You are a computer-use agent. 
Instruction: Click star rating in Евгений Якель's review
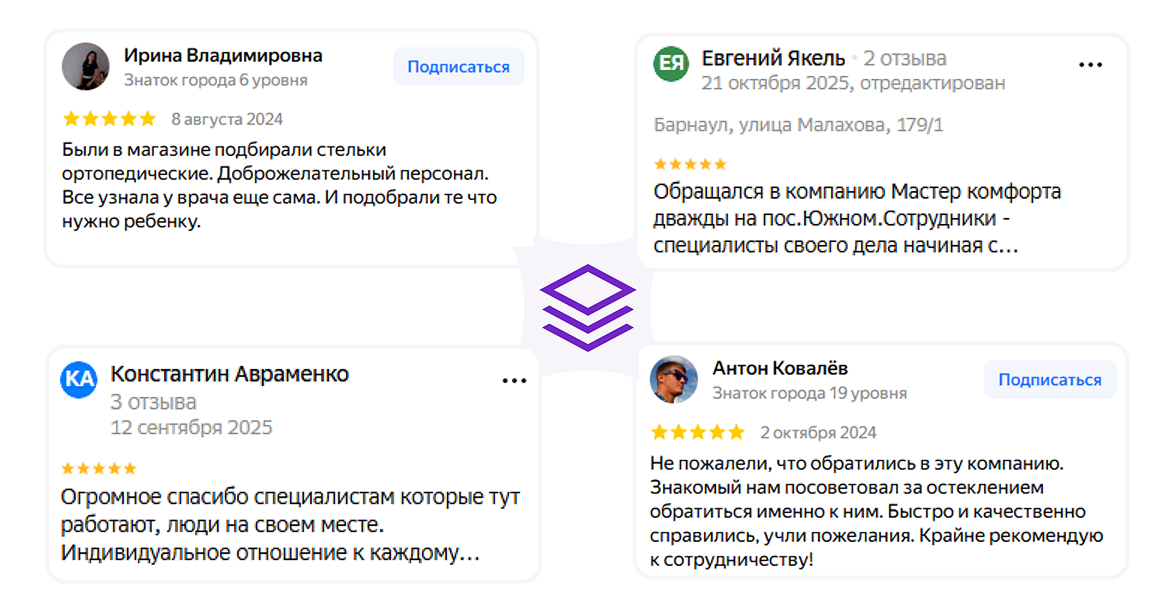point(690,164)
